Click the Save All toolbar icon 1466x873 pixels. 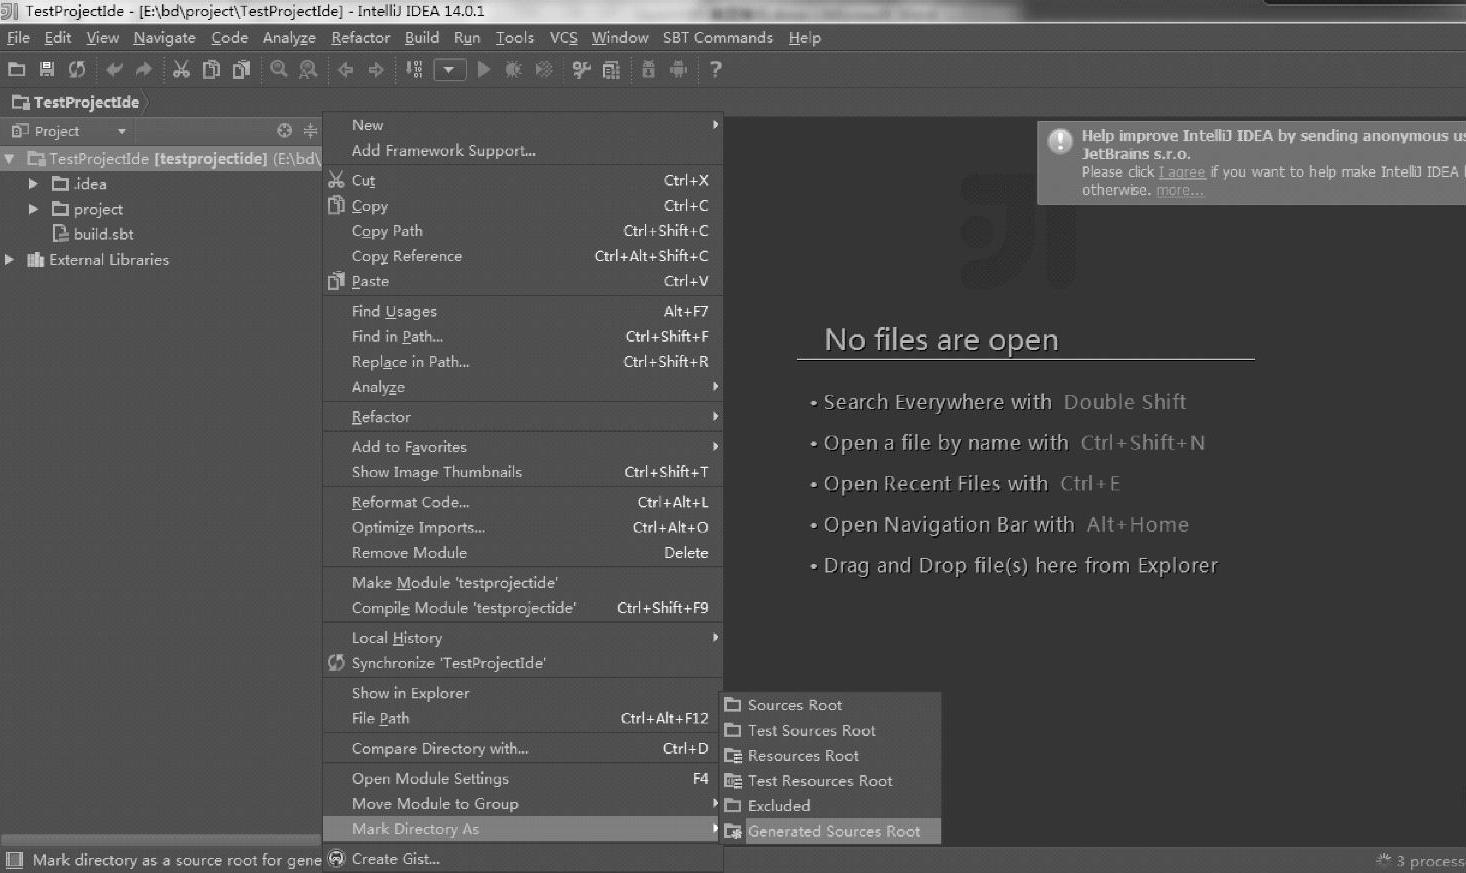(47, 69)
